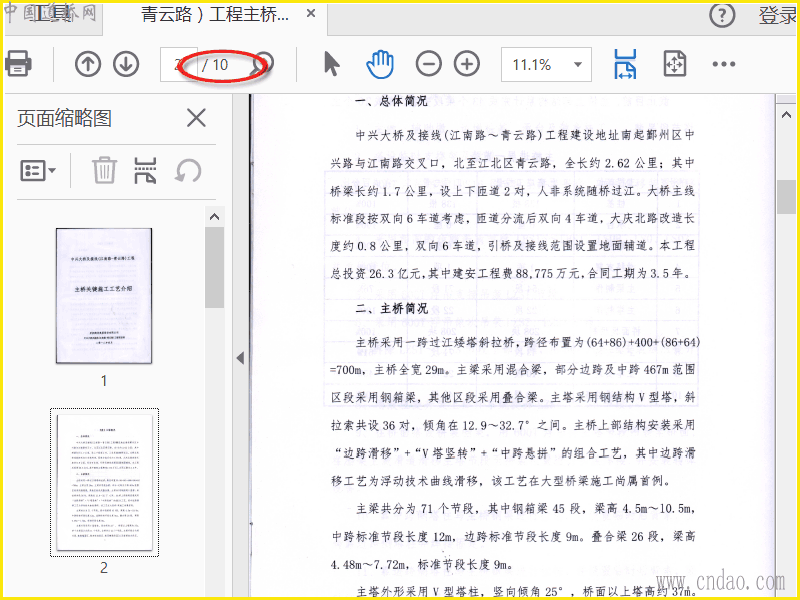
Task: Close the 页面缩略图 panel
Action: (x=196, y=118)
